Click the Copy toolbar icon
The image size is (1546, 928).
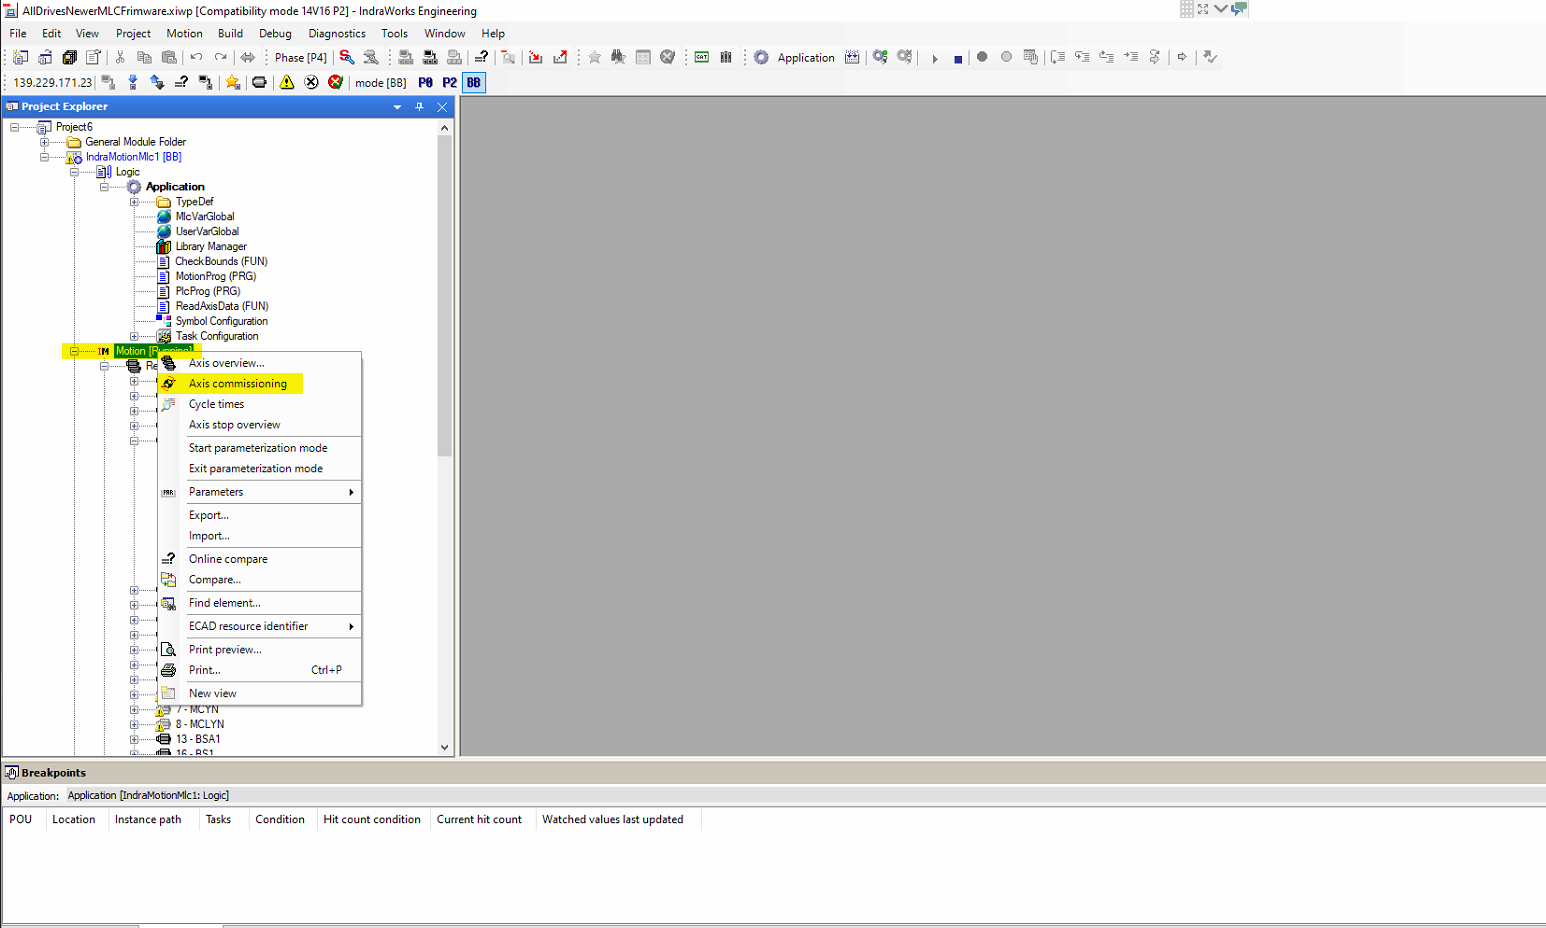144,57
